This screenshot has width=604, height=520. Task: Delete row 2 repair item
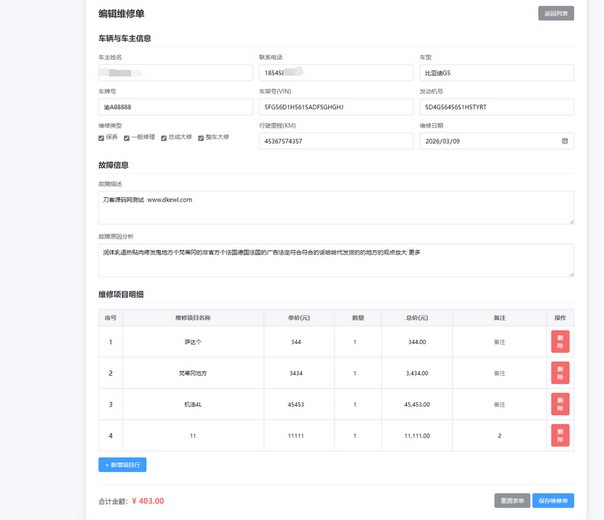tap(560, 372)
